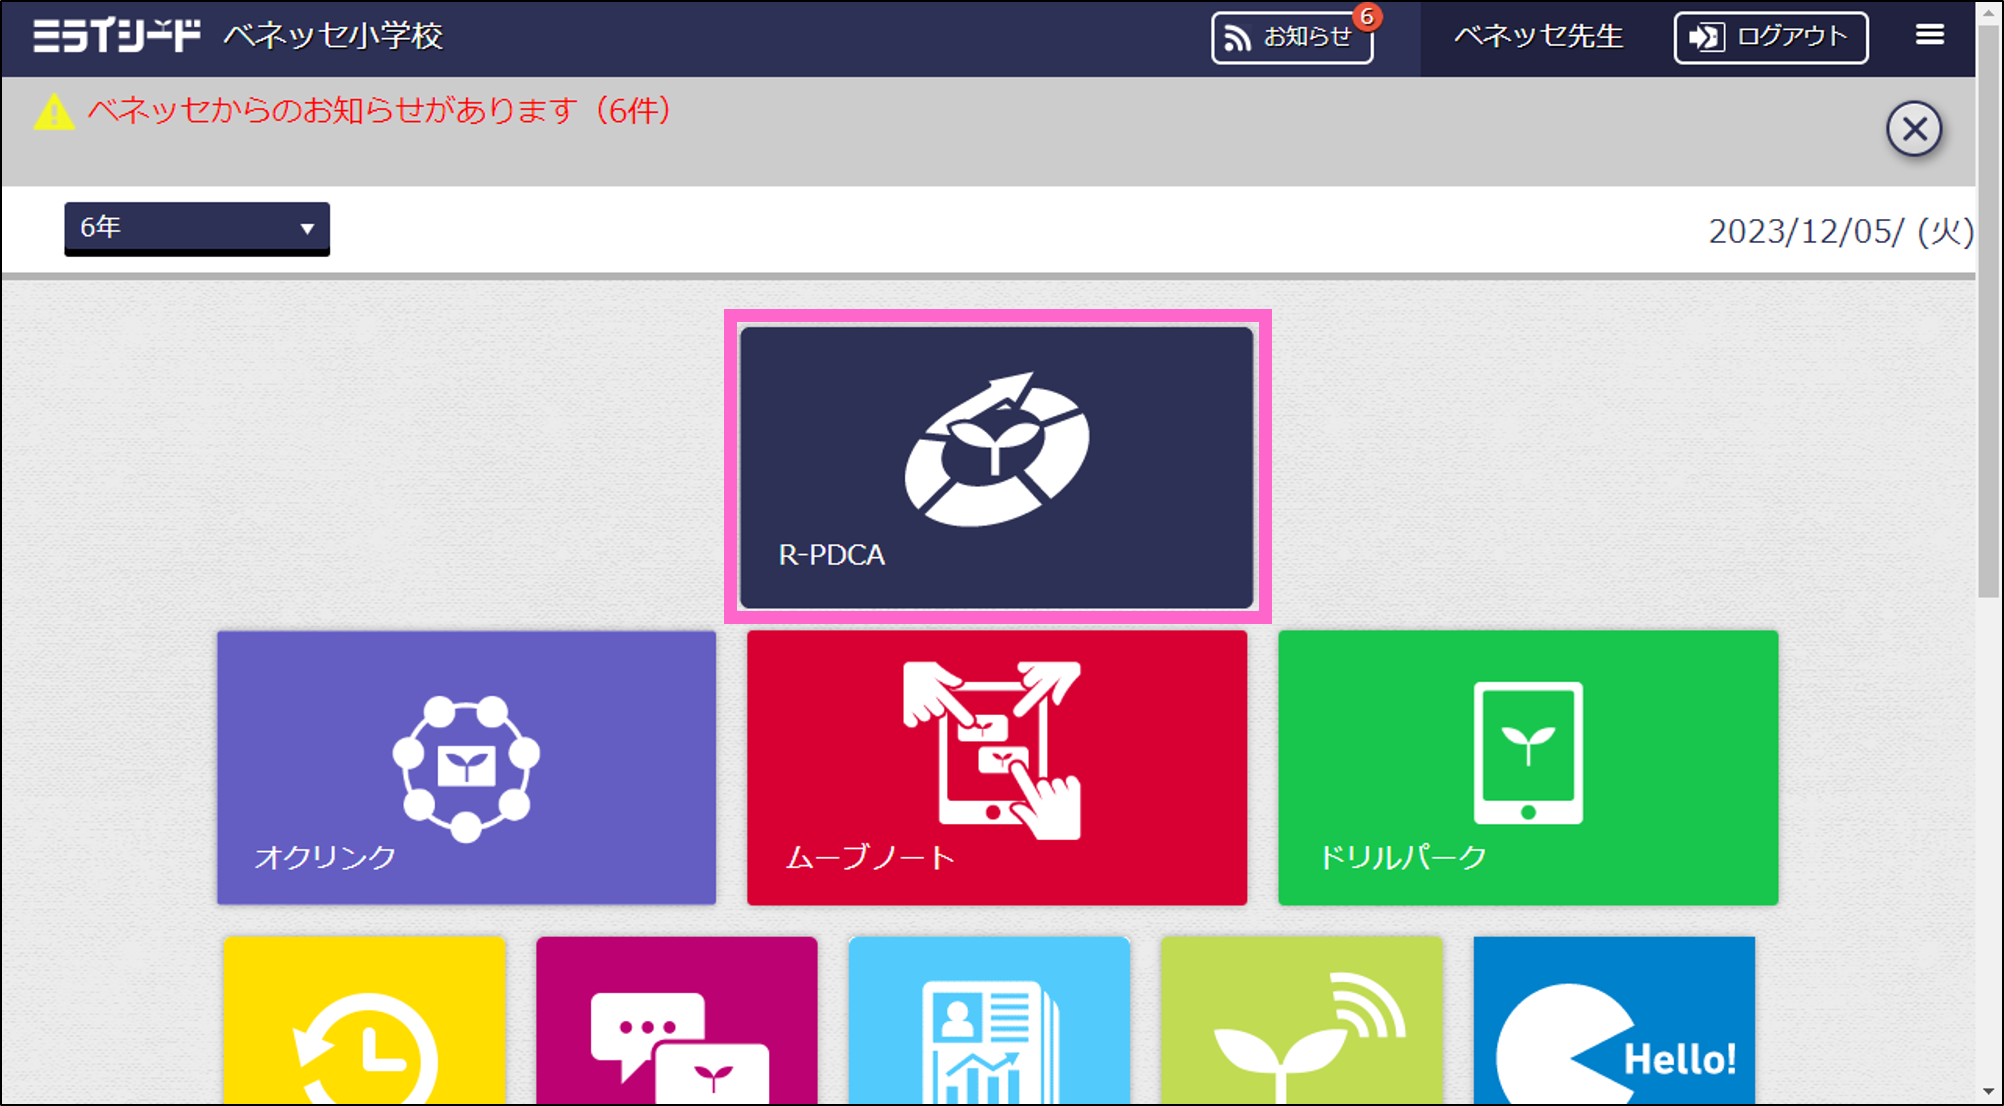Click the red notification badge 6
Image resolution: width=2004 pixels, height=1106 pixels.
pos(1367,17)
